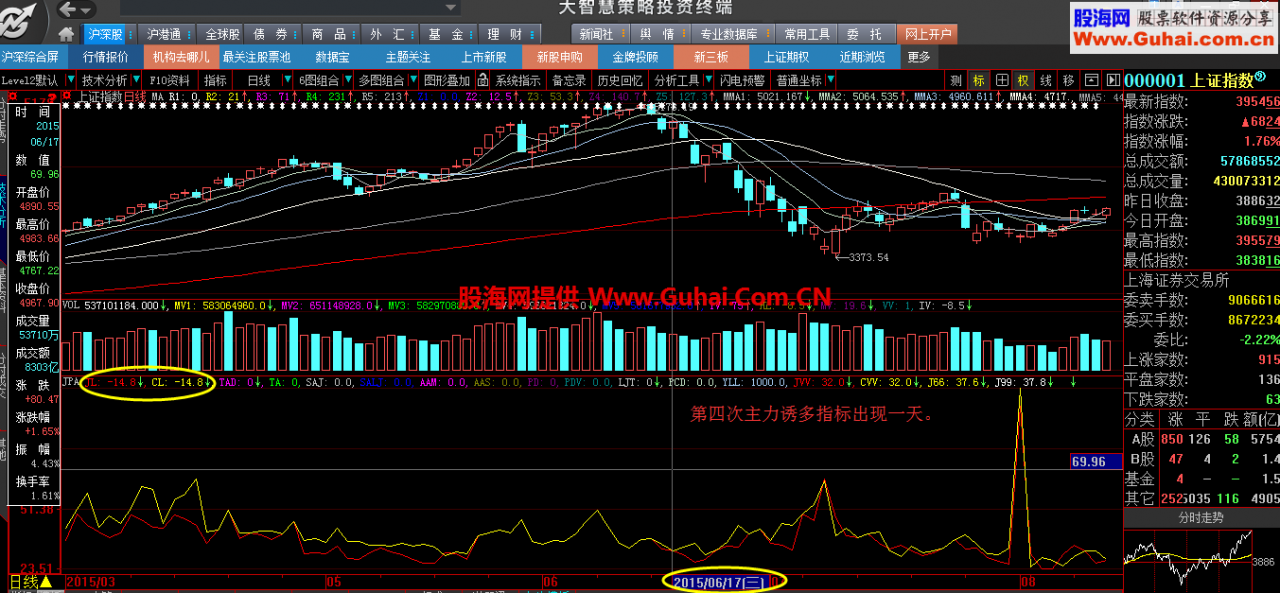Viewport: 1280px width, 593px height.
Task: Open 新股申购 sub-tab
Action: 560,57
